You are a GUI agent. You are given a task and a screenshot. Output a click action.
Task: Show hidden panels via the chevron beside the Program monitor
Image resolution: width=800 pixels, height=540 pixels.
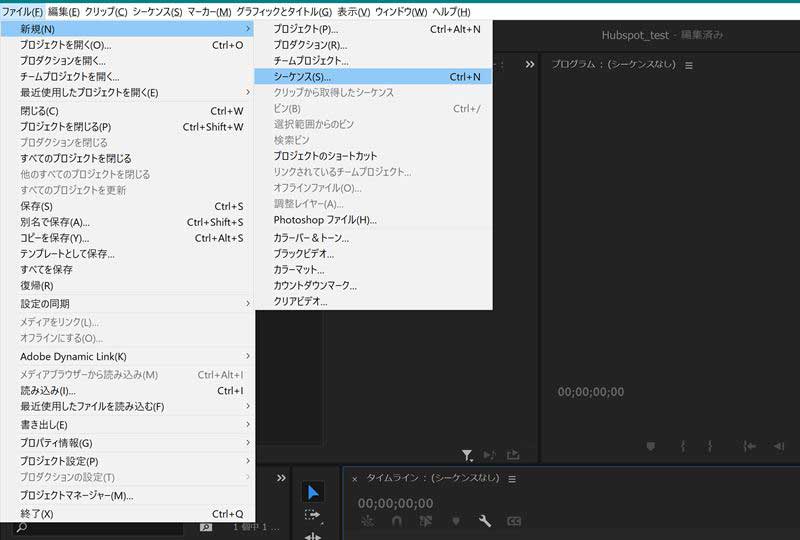[530, 64]
